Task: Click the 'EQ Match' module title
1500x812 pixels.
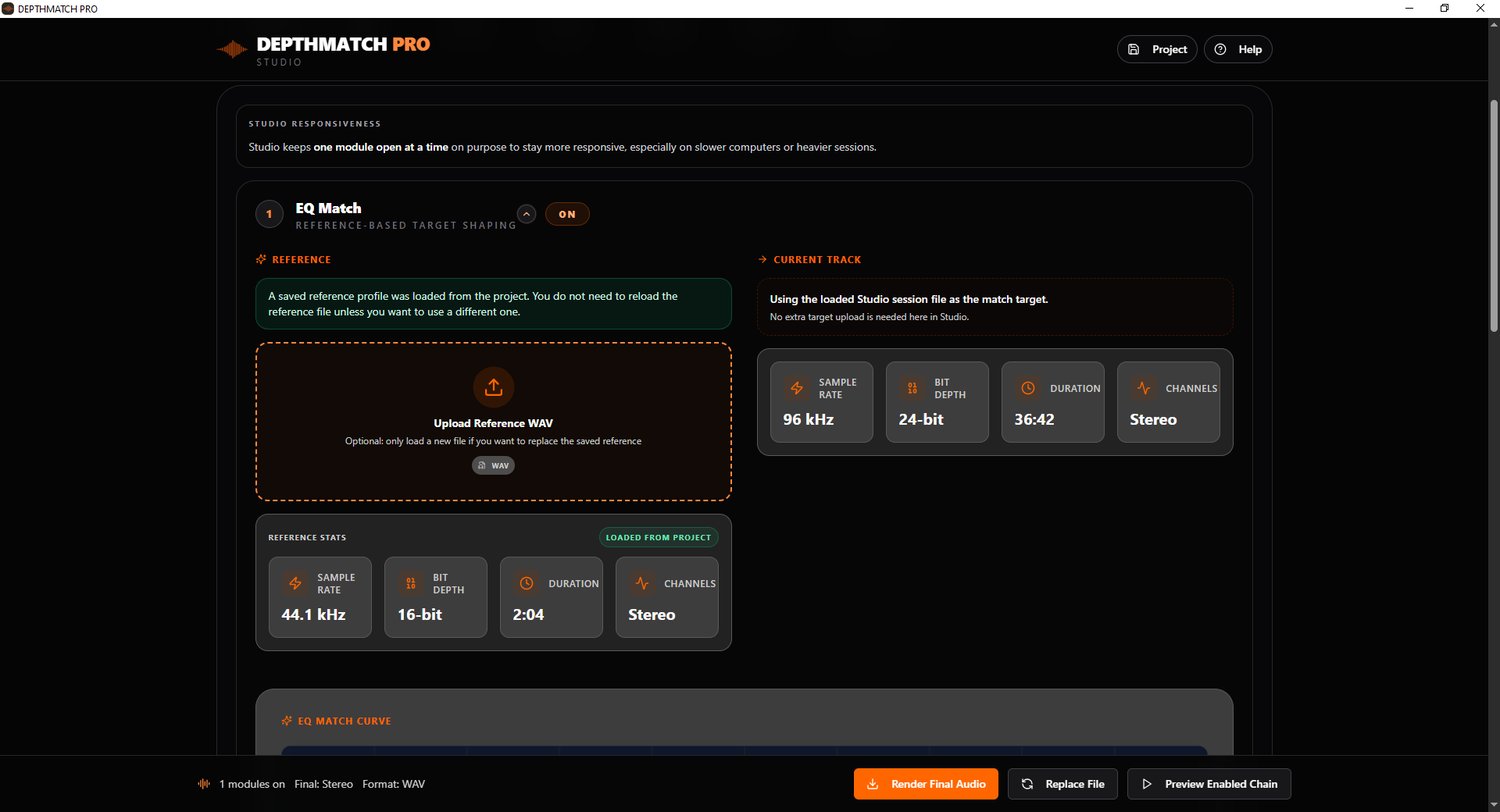Action: pyautogui.click(x=329, y=208)
